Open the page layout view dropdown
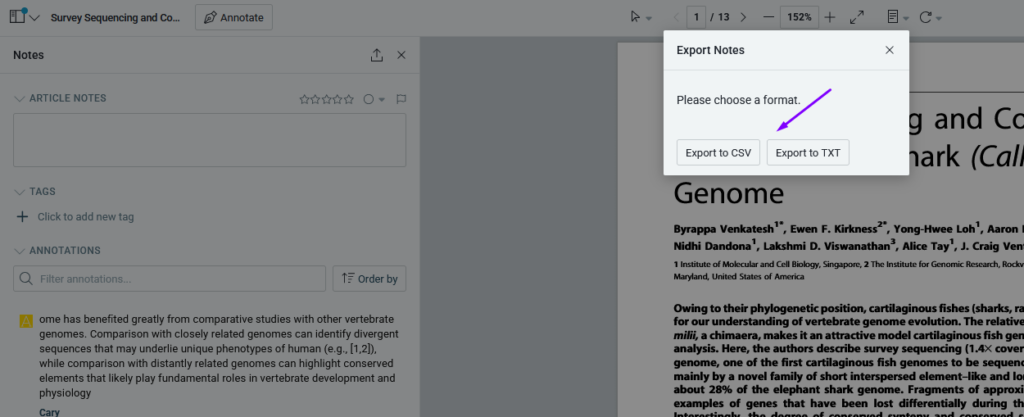Image resolution: width=1024 pixels, height=417 pixels. tap(898, 17)
